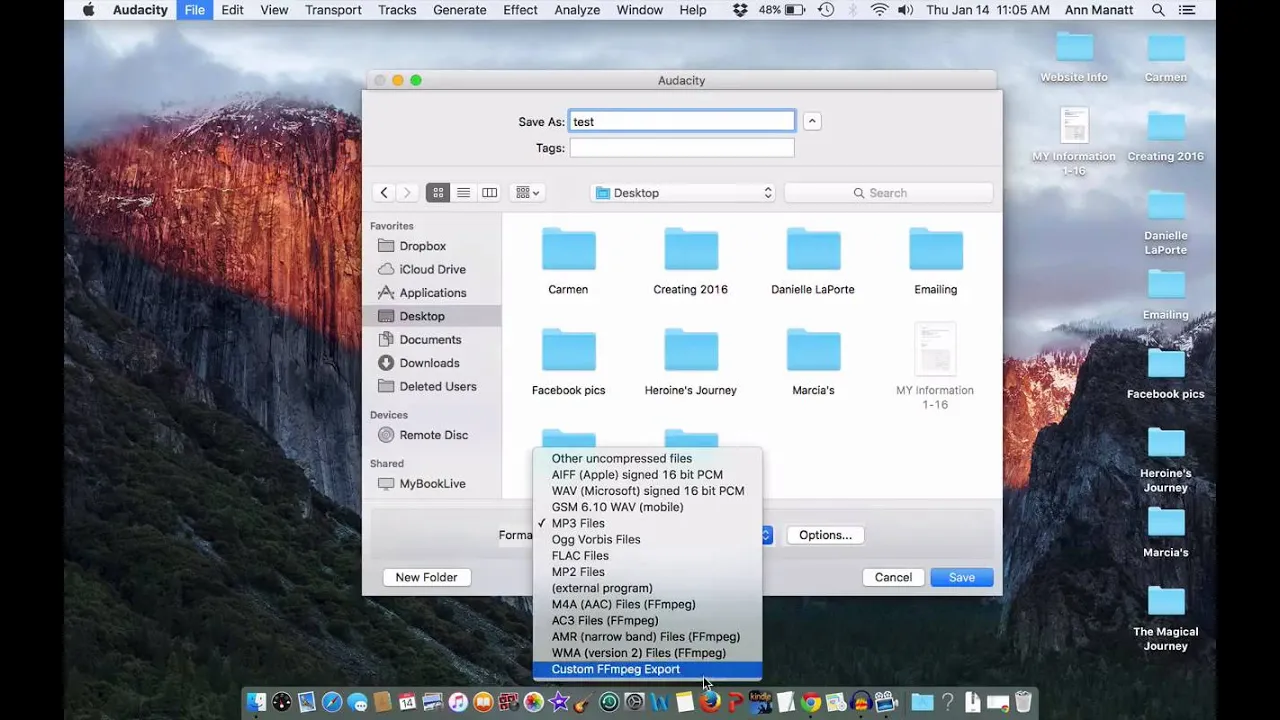Open the Photos app in the Dock
The width and height of the screenshot is (1280, 720).
click(x=534, y=703)
